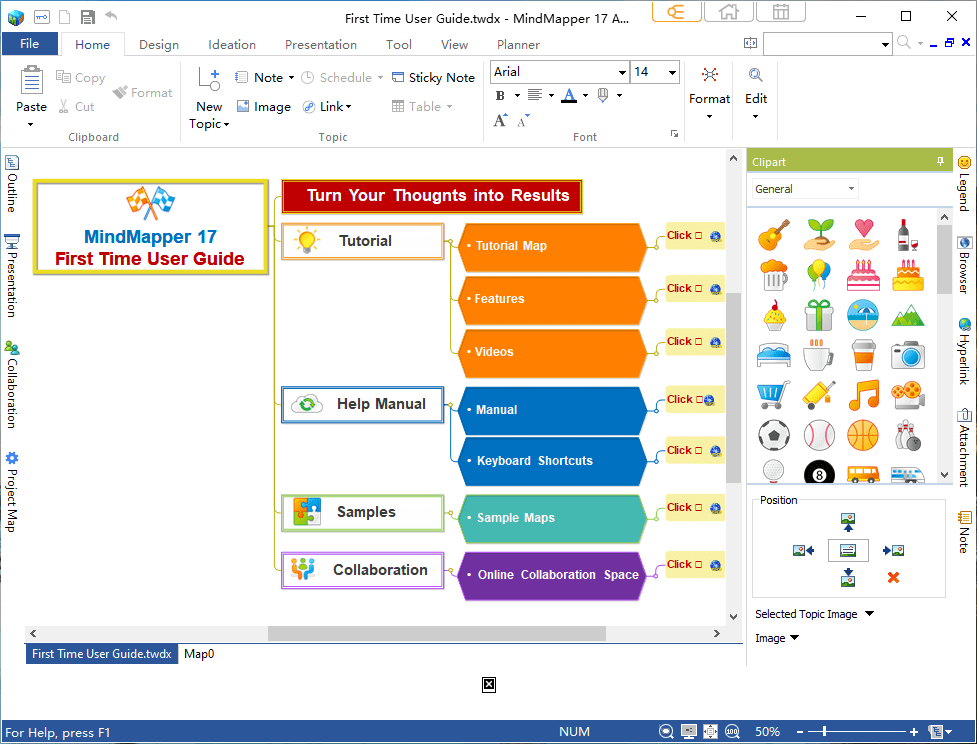Switch to the Planner tab
This screenshot has width=977, height=744.
[518, 44]
